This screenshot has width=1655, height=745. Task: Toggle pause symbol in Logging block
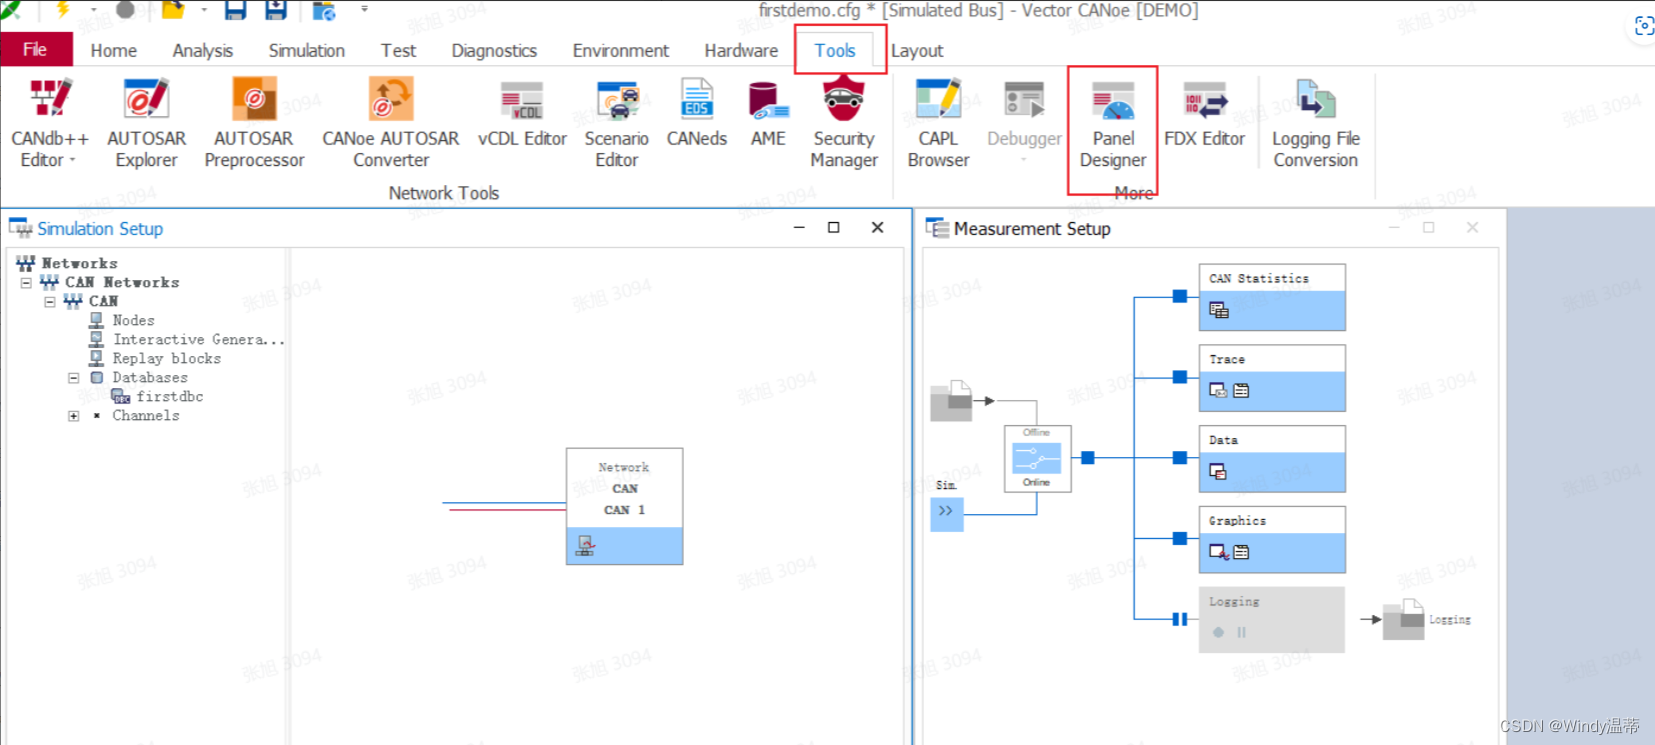click(x=1242, y=632)
